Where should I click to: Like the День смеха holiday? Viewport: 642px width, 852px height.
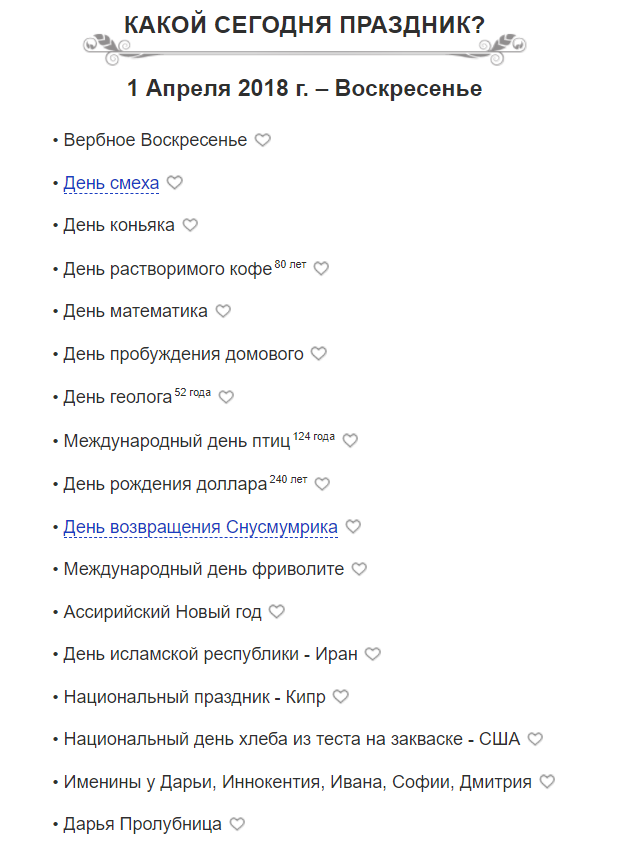click(x=175, y=183)
